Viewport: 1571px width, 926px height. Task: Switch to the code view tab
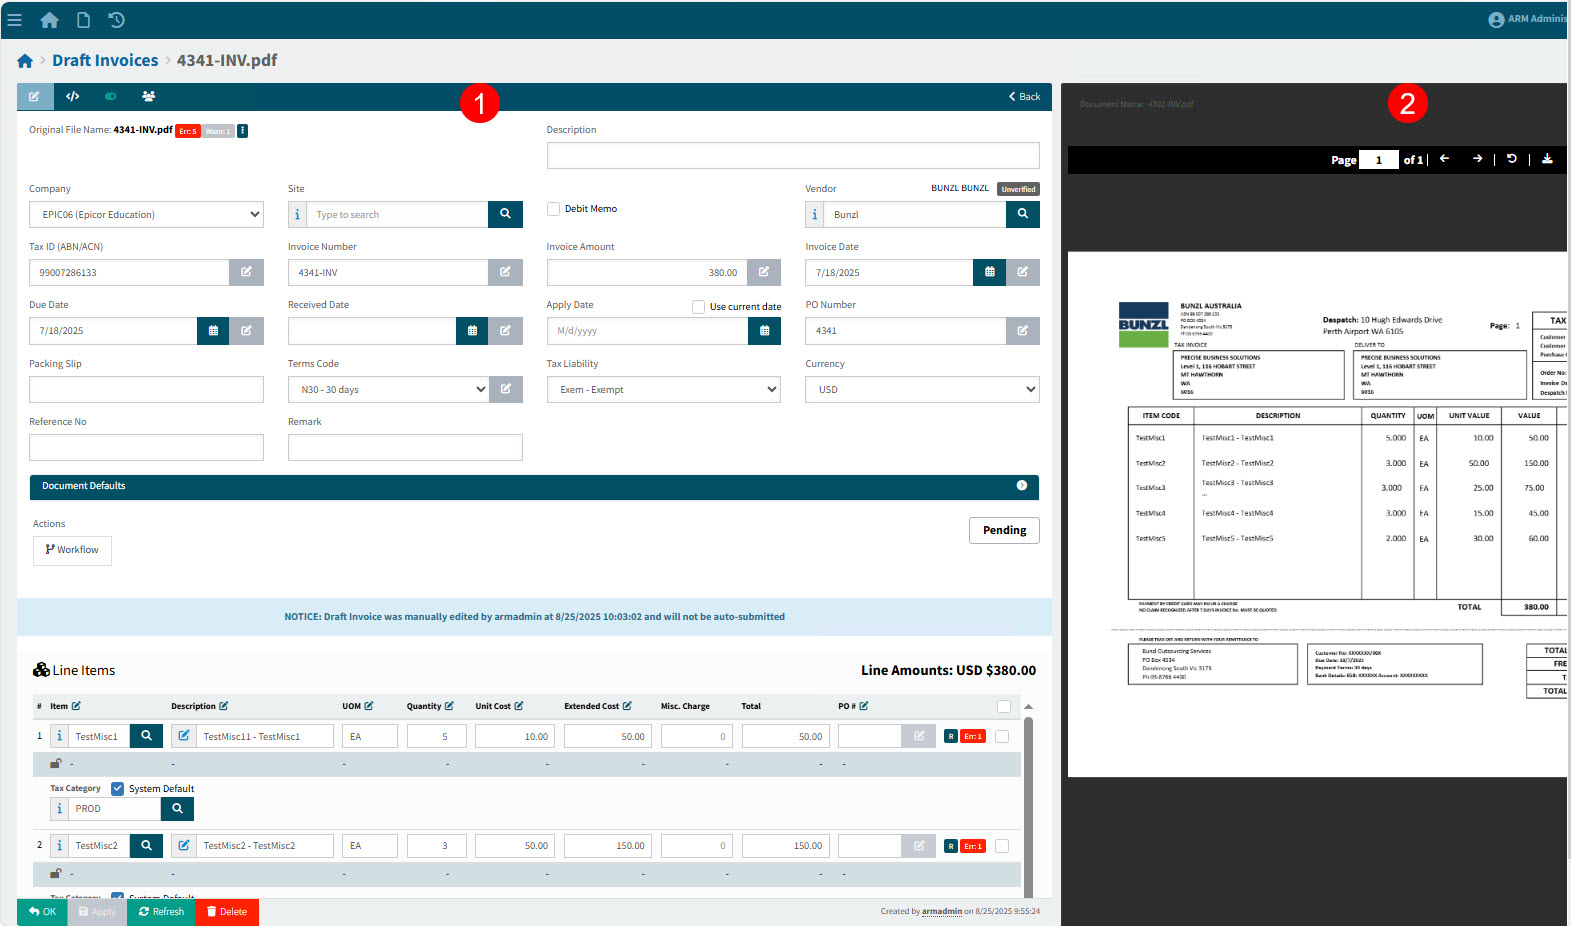point(72,97)
